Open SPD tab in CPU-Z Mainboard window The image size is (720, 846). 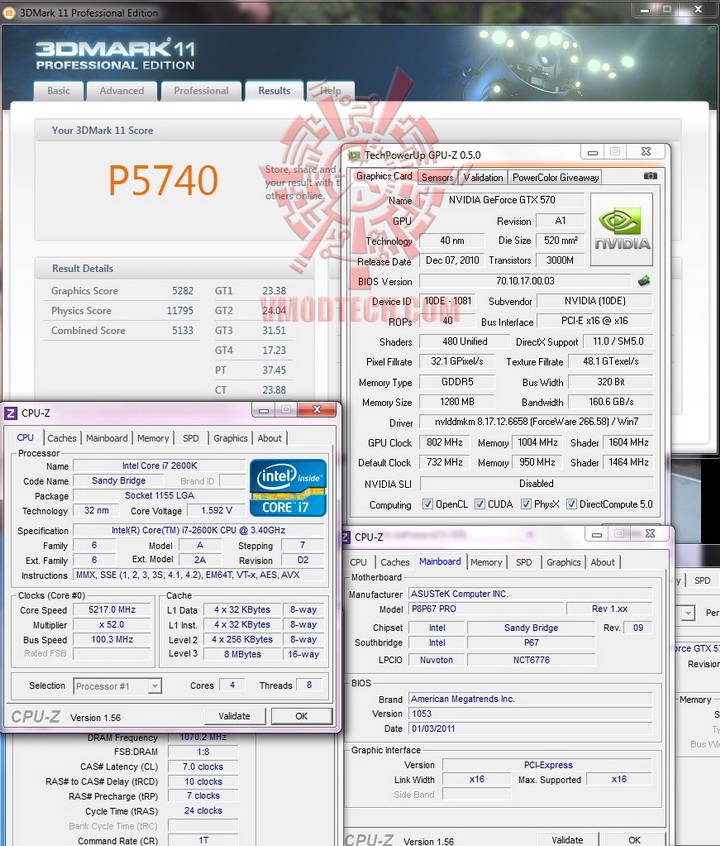click(524, 562)
